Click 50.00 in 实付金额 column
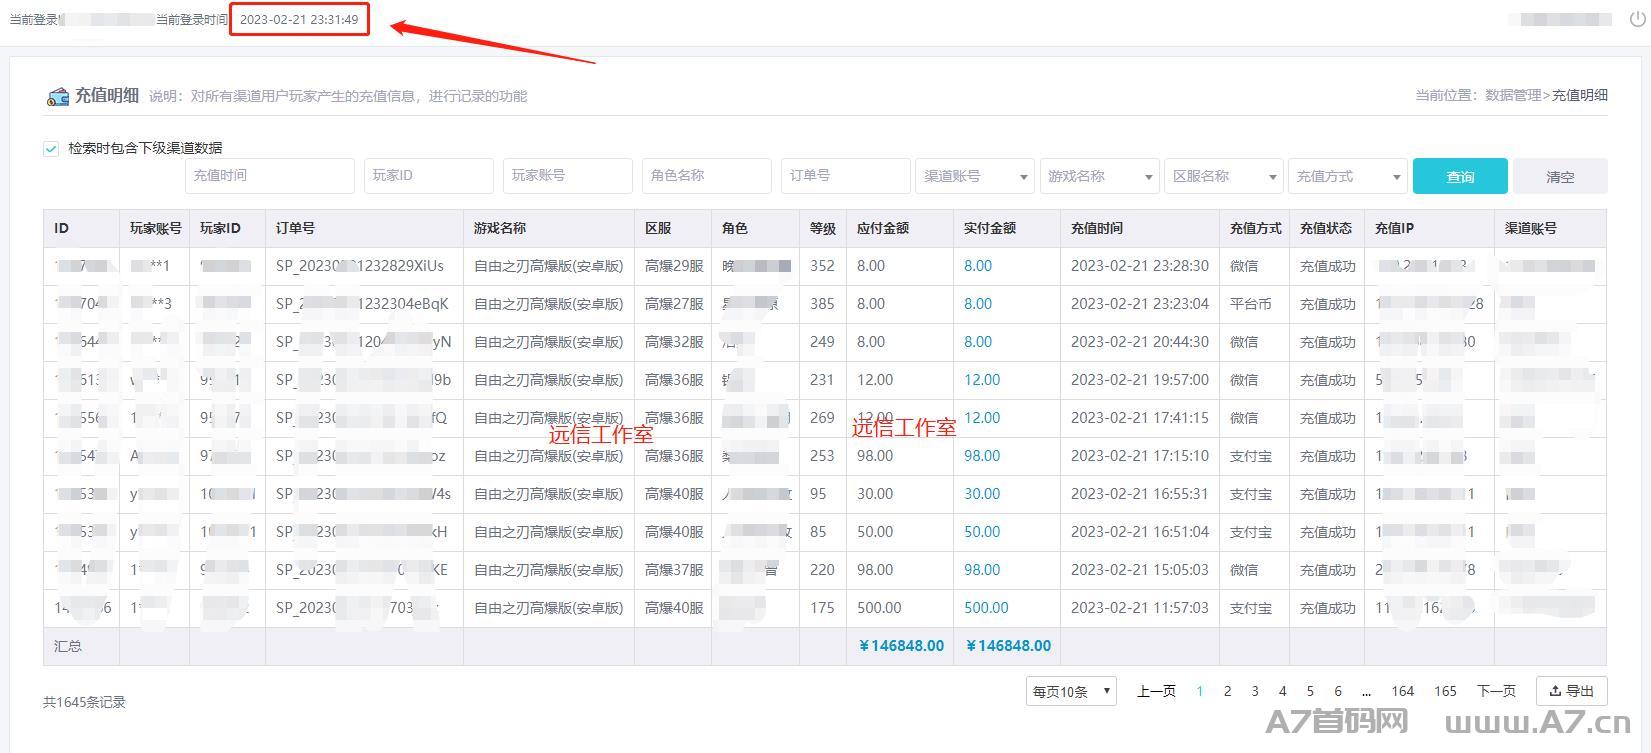Screen dimensions: 1651x753 click(982, 532)
